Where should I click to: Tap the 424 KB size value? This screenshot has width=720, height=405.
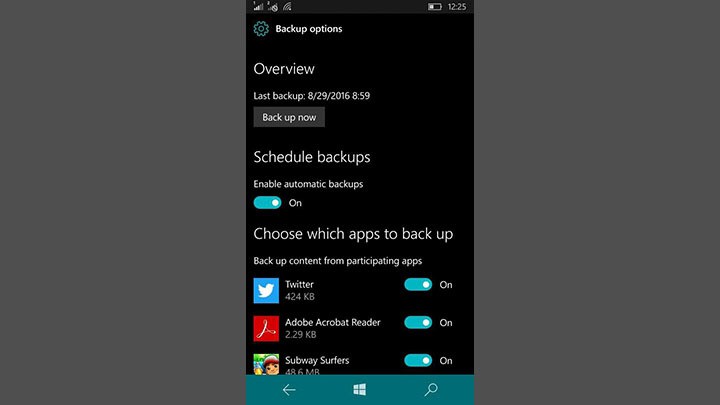pyautogui.click(x=299, y=297)
